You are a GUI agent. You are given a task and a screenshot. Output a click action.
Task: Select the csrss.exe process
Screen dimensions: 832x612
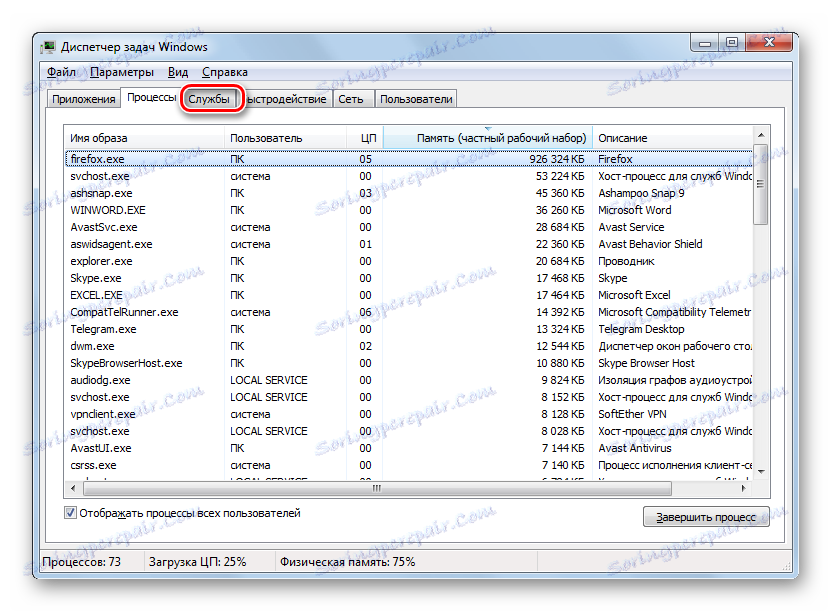point(409,465)
